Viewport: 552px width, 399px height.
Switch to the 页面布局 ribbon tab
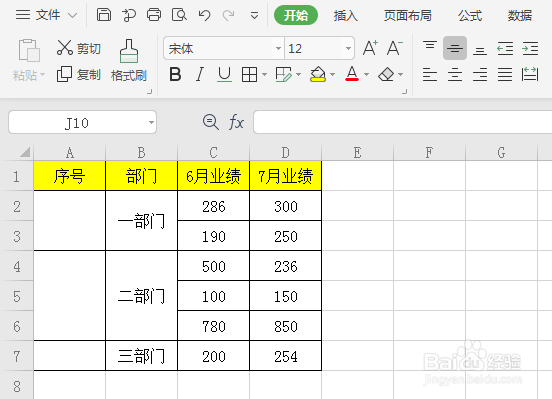pos(408,15)
